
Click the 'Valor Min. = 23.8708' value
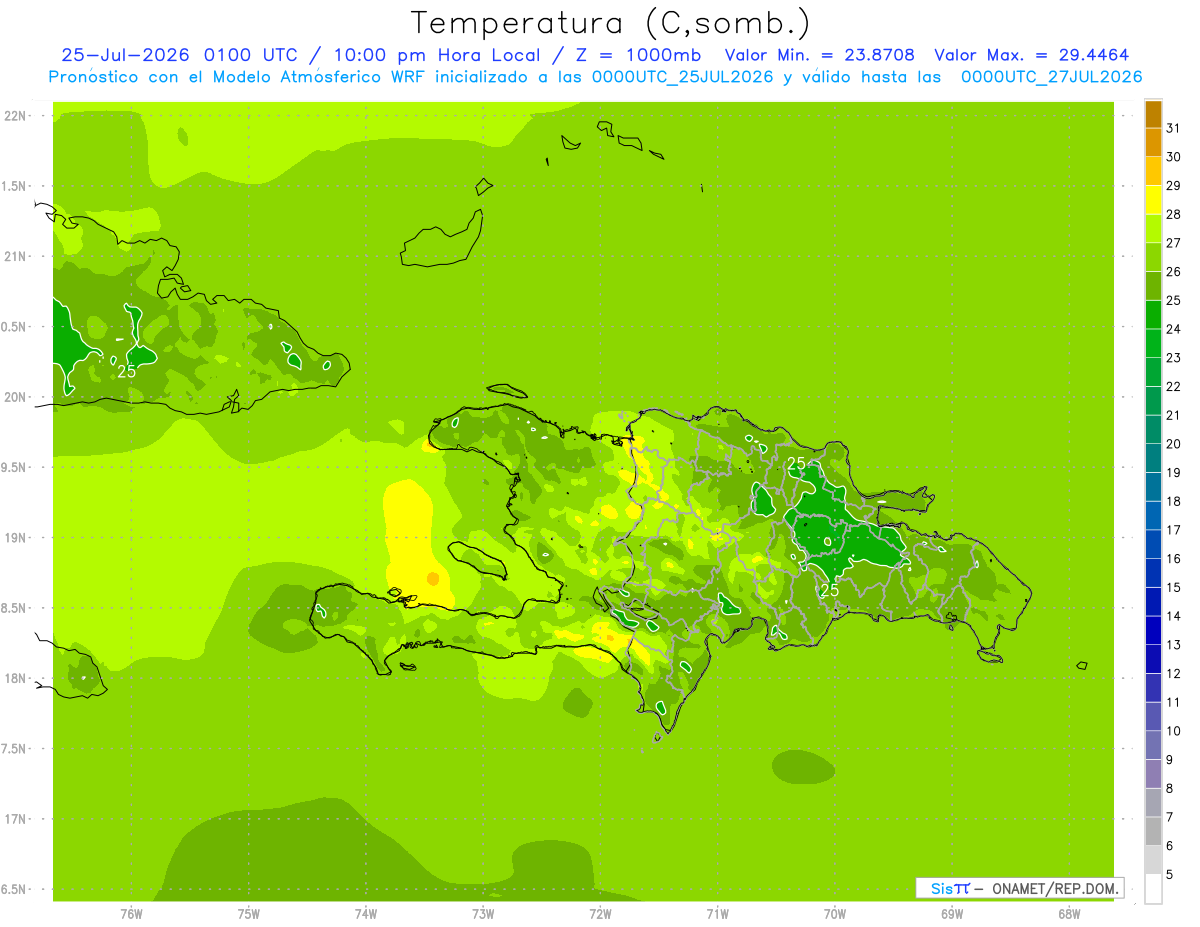tap(820, 55)
